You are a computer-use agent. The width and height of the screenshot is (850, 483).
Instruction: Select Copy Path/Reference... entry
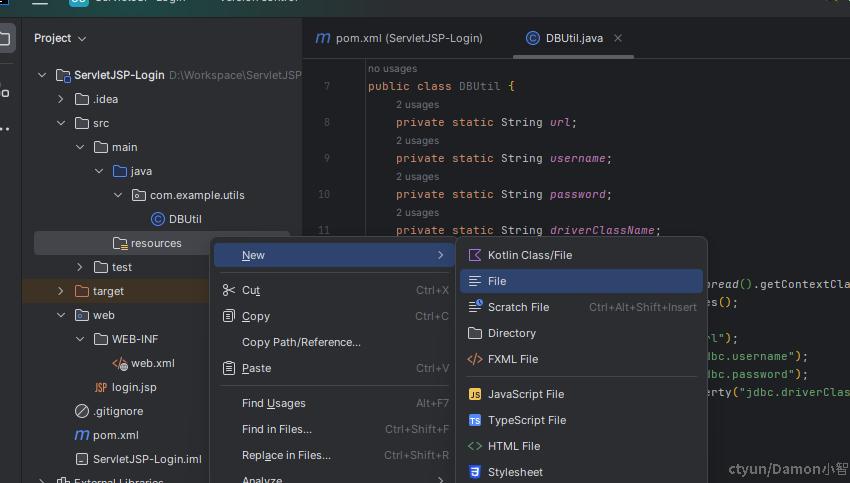[x=334, y=342]
